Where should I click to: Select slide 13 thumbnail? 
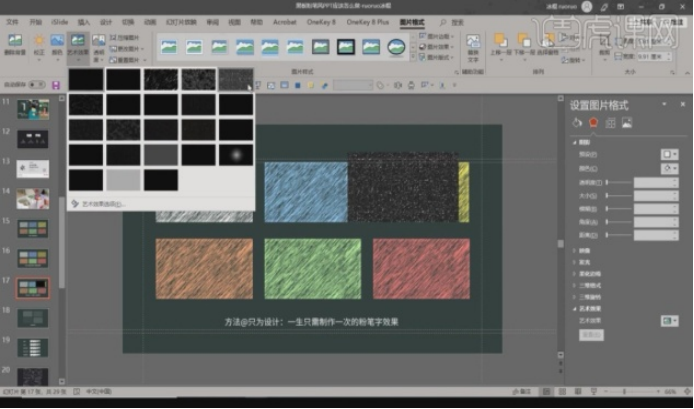point(33,169)
